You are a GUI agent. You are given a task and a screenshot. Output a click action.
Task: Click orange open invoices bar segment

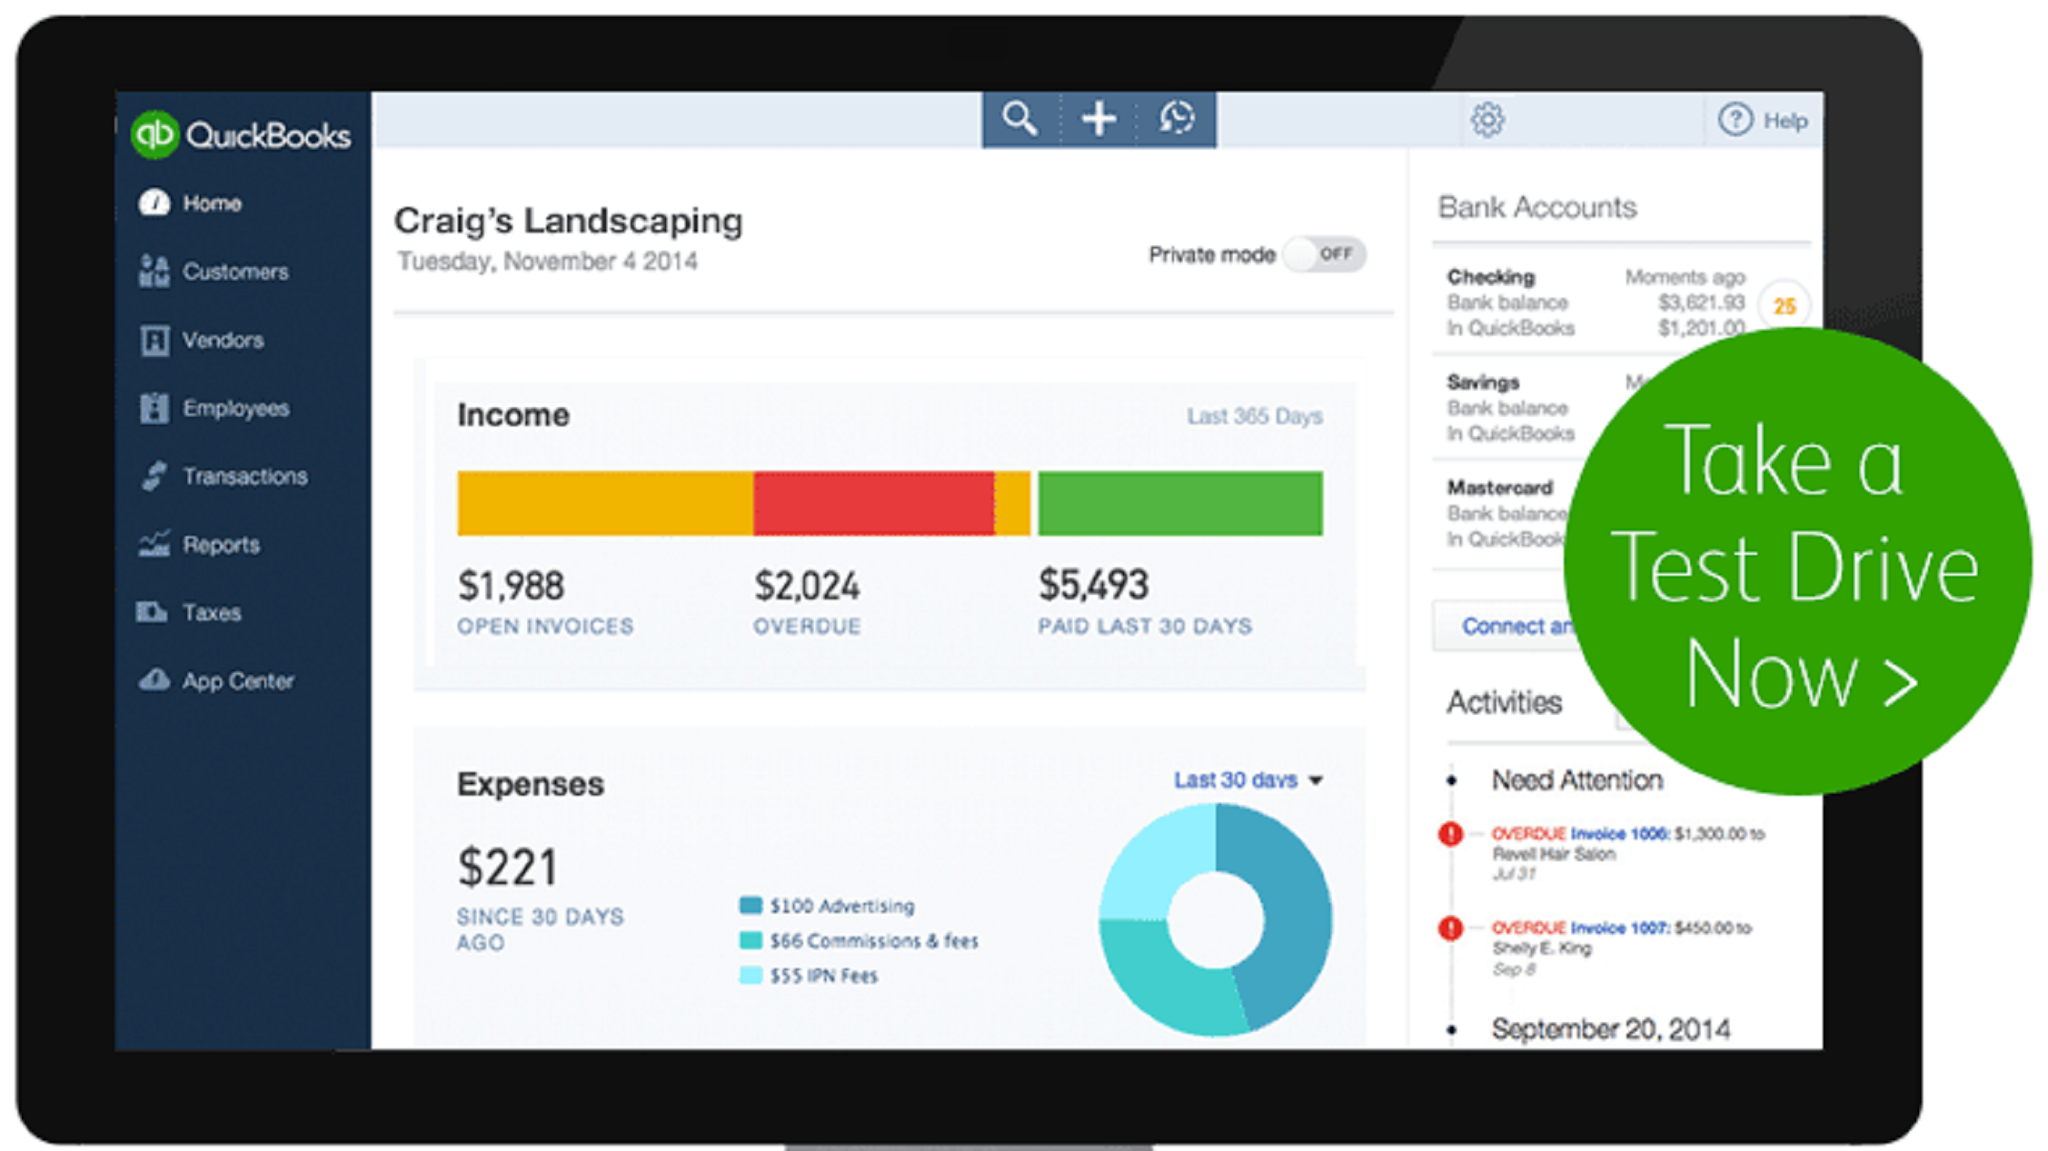pos(605,503)
